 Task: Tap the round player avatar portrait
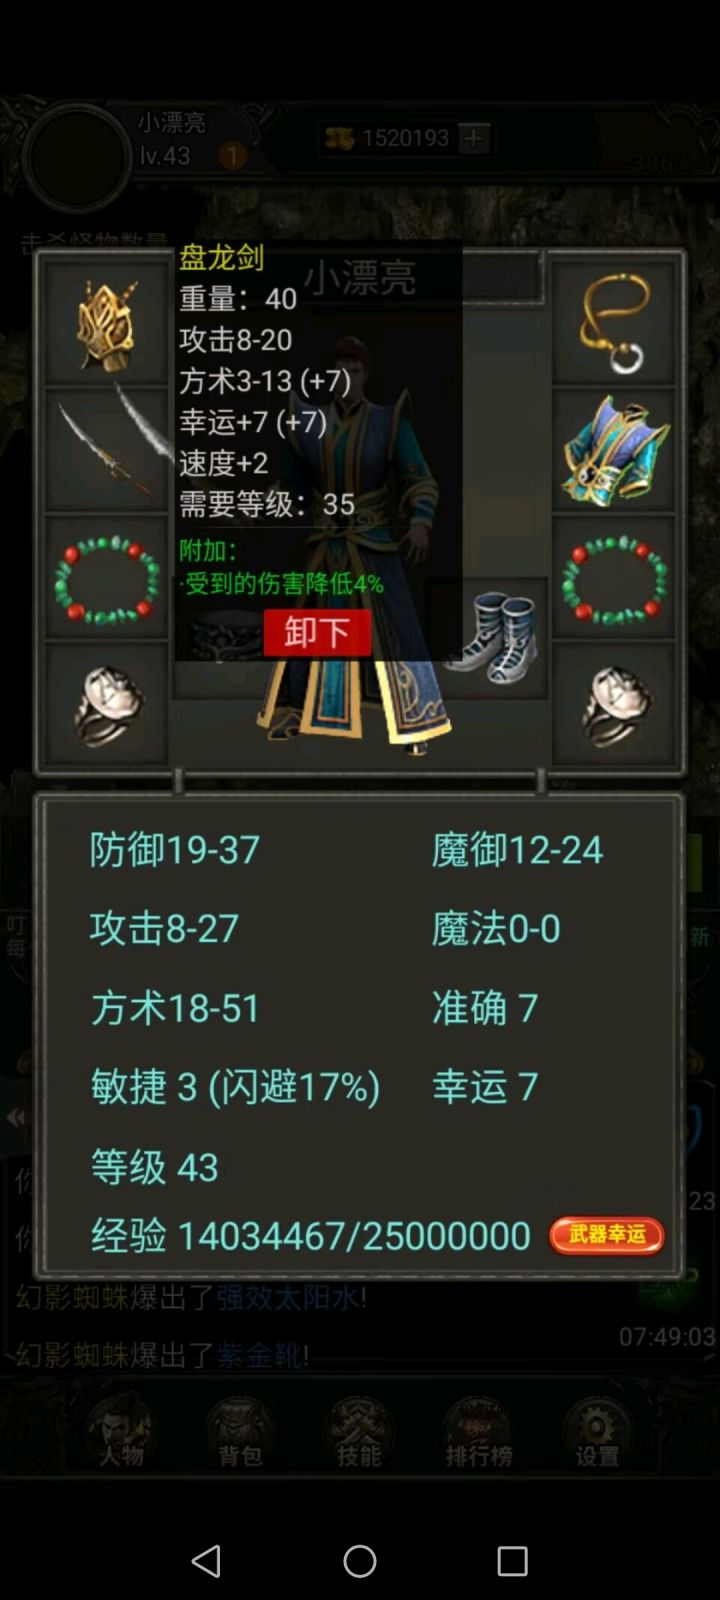pos(78,157)
